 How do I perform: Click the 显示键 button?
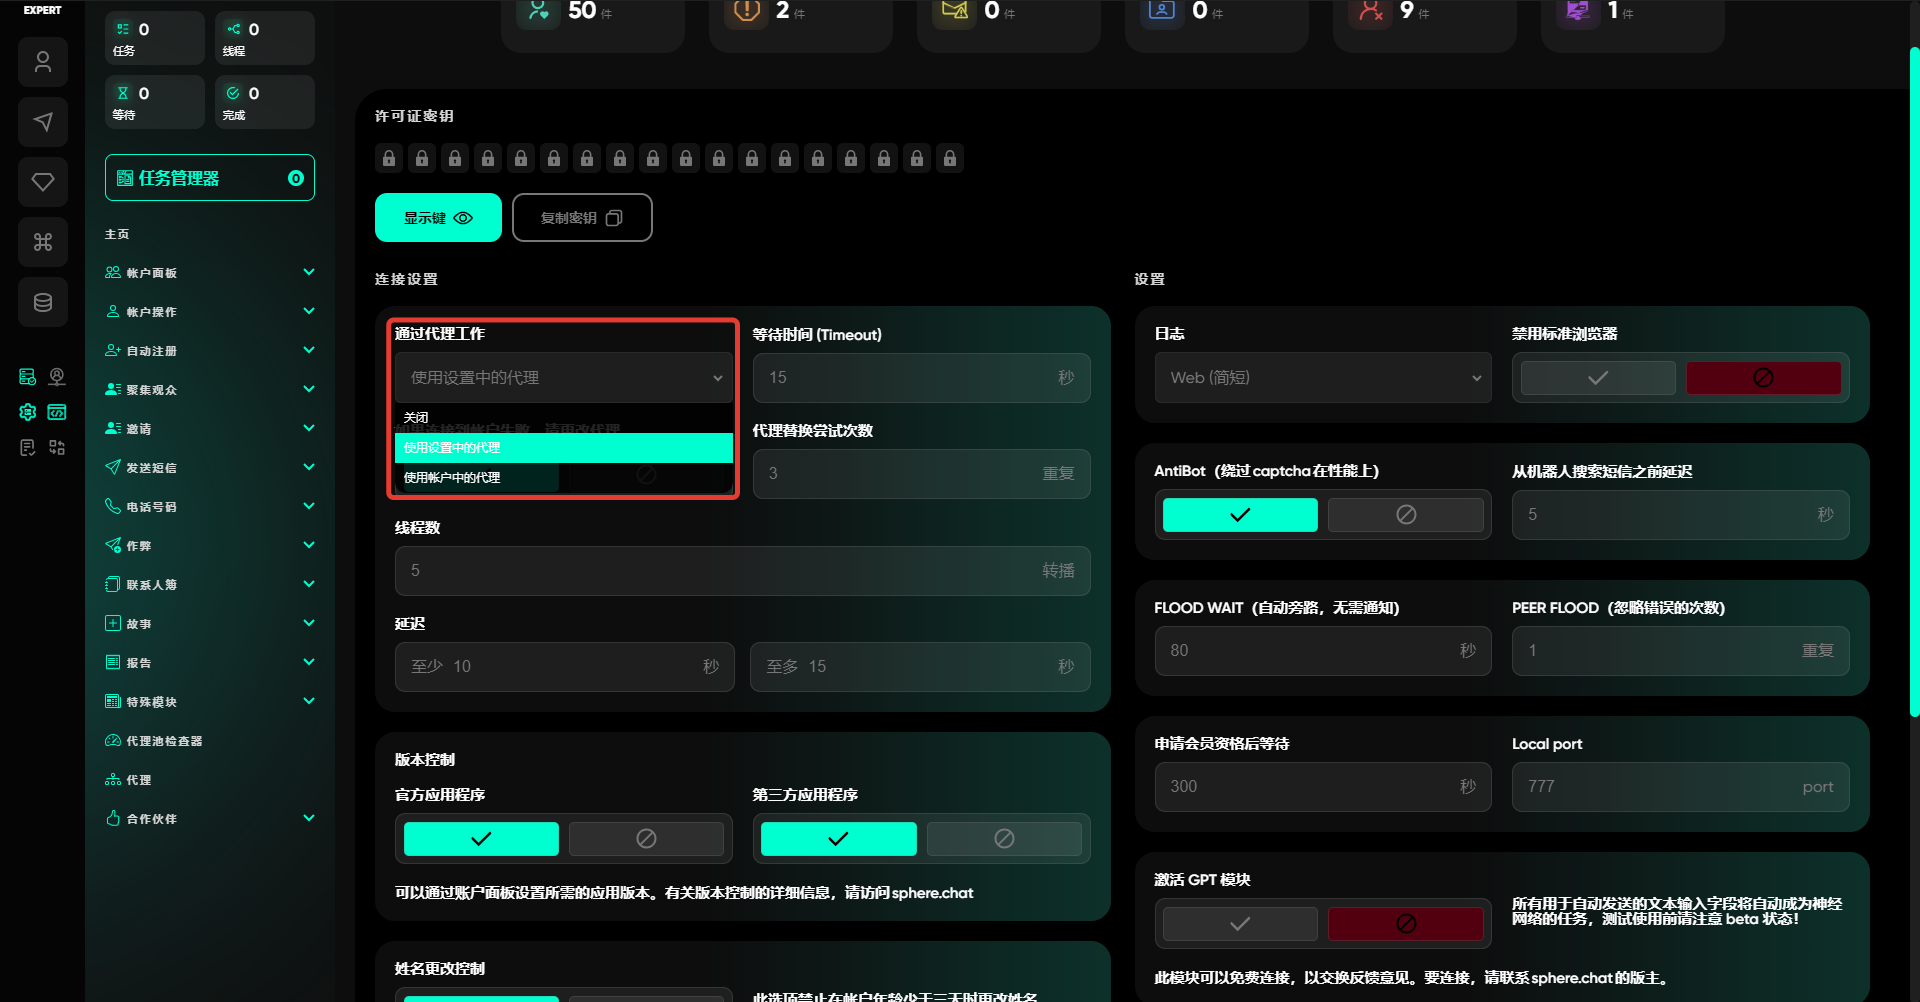coord(437,218)
